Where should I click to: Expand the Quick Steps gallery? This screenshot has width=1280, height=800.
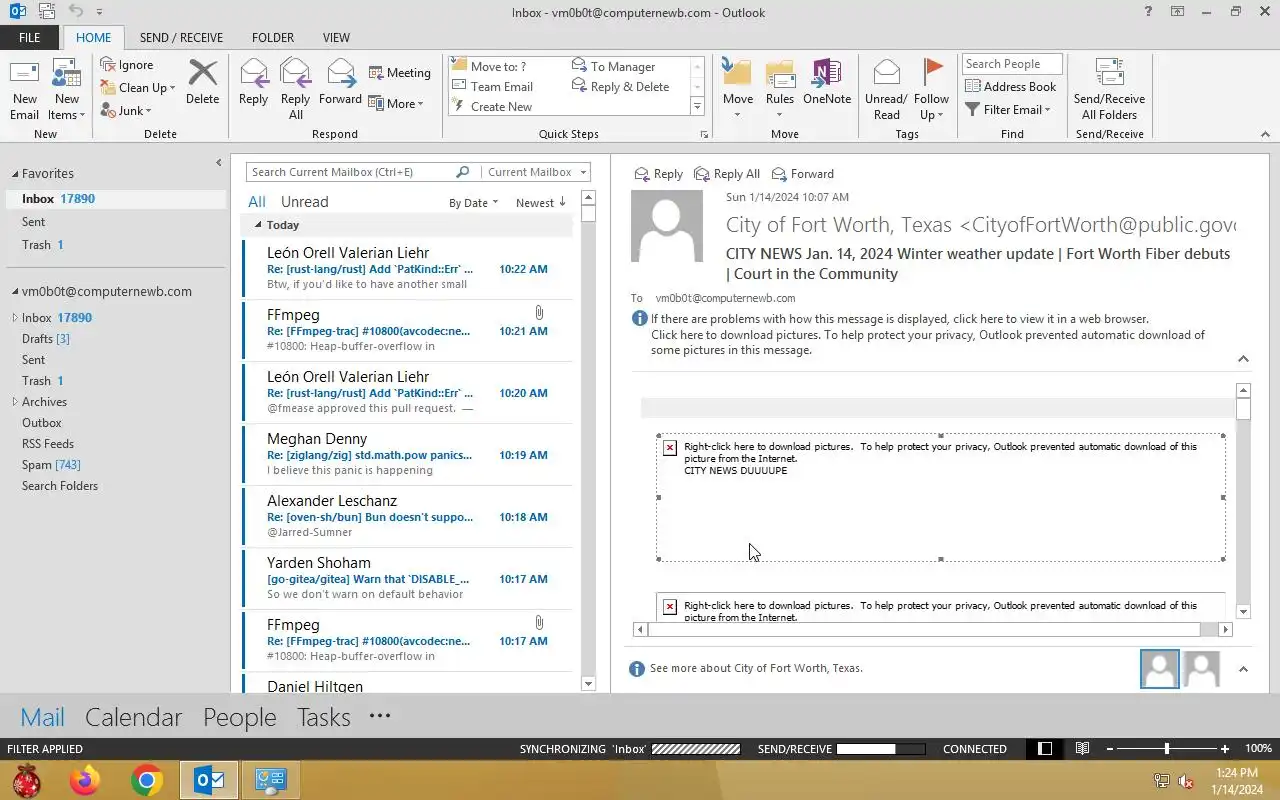[x=697, y=107]
